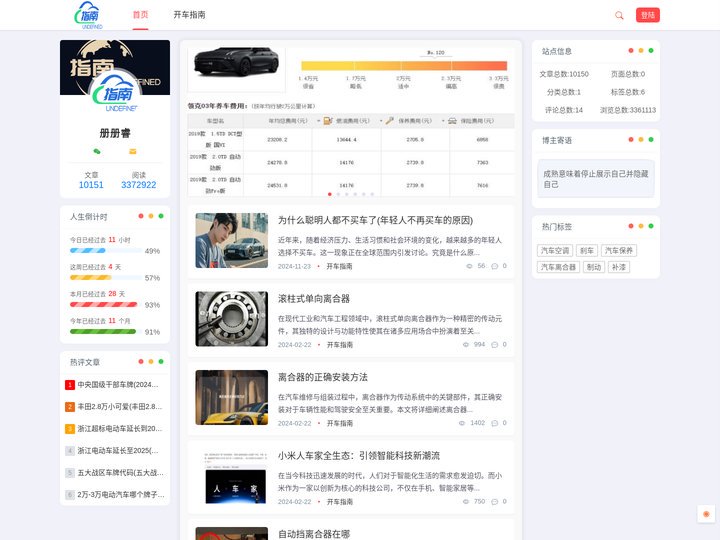Open hot article 丰田2.8万小可爱

pyautogui.click(x=119, y=406)
